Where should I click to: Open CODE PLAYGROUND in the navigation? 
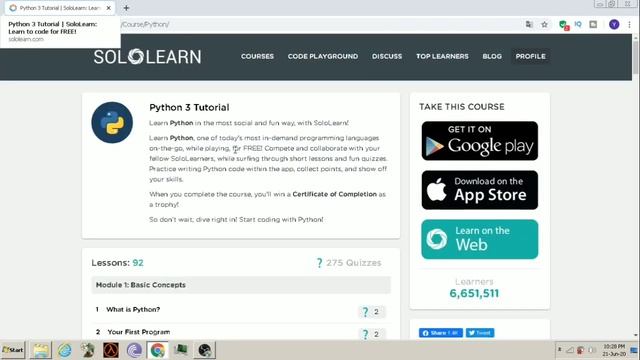[x=323, y=56]
